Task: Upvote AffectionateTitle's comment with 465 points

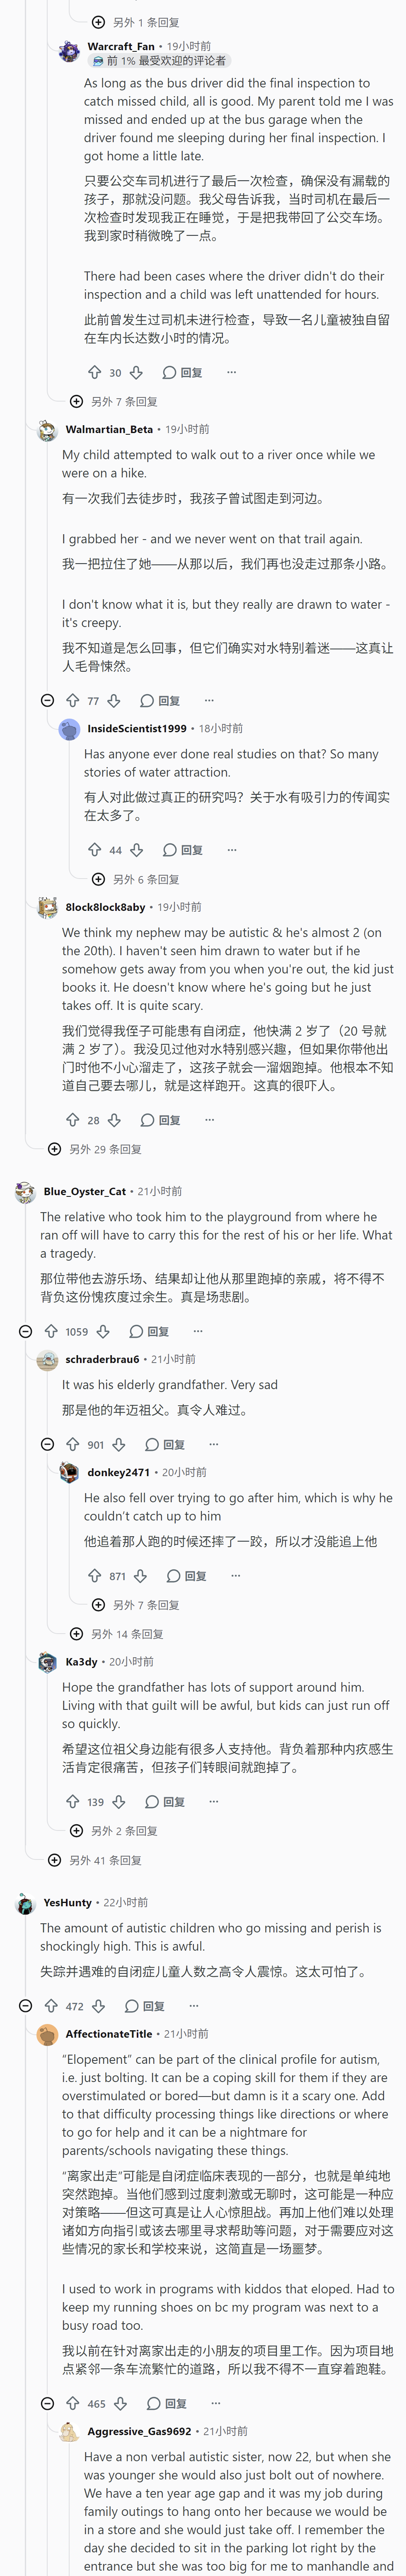Action: pyautogui.click(x=73, y=2403)
